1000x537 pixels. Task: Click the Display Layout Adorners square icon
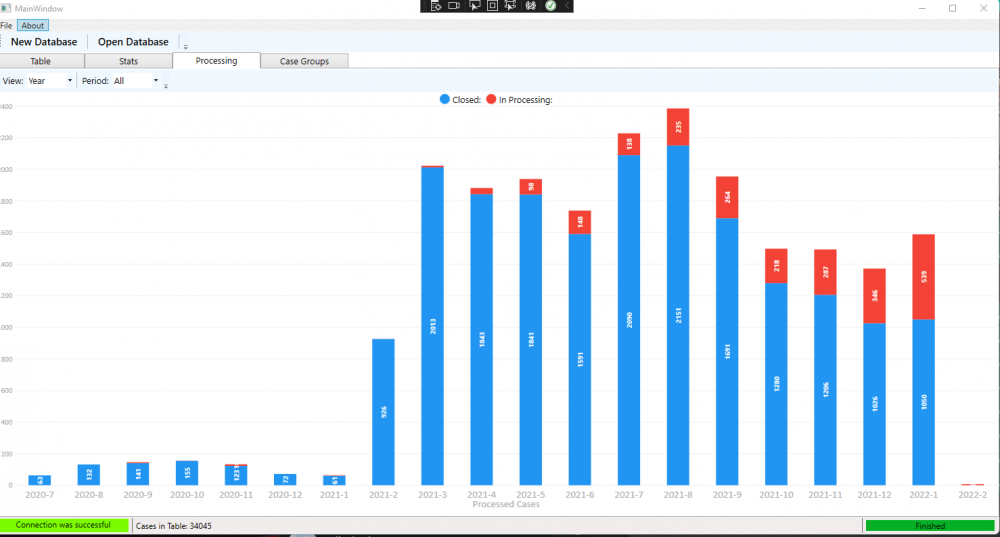coord(492,6)
